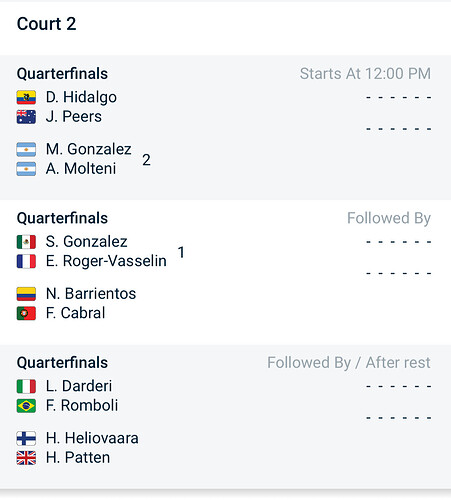Click Mexico flag beside S. Gonzalez
The width and height of the screenshot is (451, 500).
pos(26,242)
